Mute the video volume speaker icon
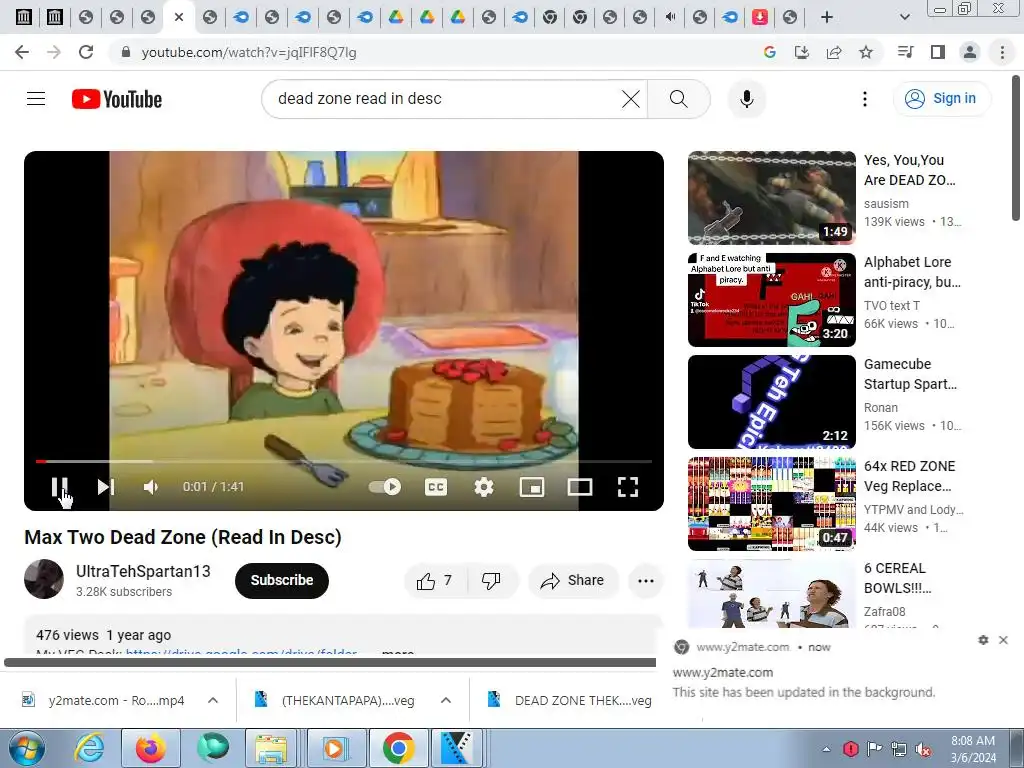Viewport: 1024px width, 768px height. 151,487
